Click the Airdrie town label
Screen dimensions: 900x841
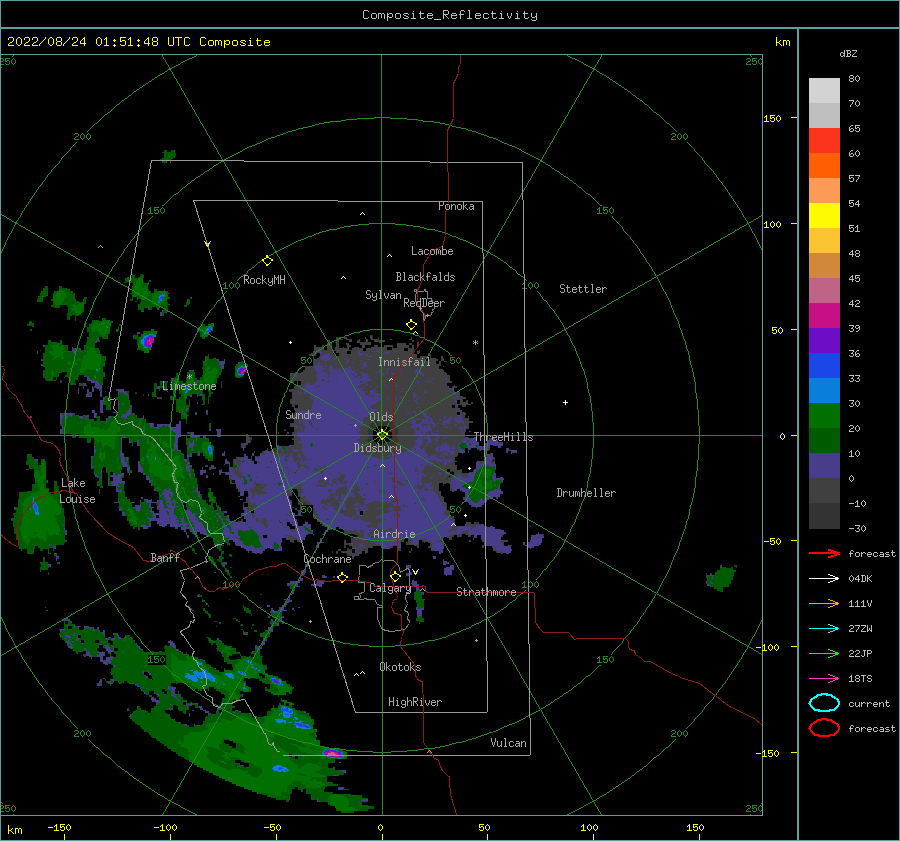(394, 534)
